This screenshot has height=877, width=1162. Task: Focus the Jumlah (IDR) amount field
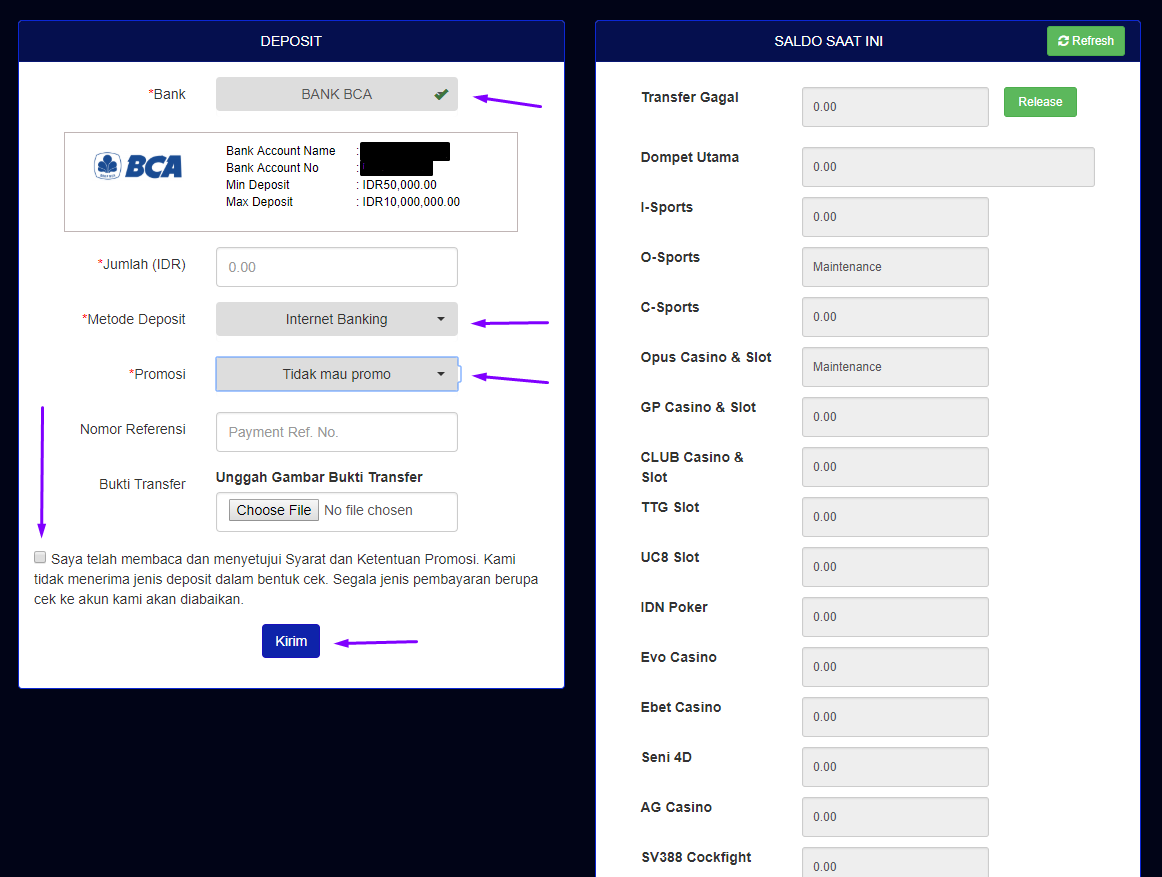coord(336,267)
